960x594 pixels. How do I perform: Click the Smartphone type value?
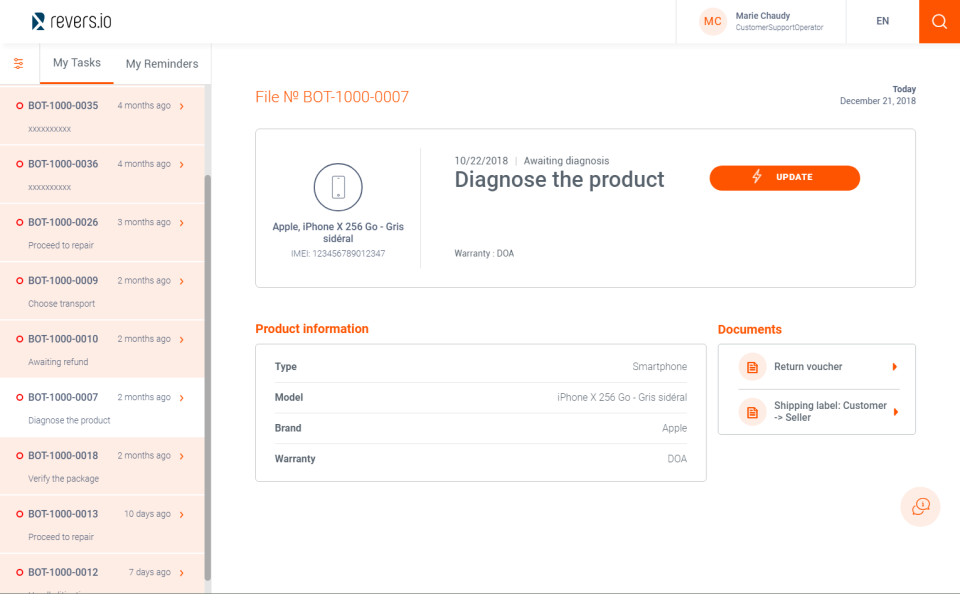click(x=659, y=367)
